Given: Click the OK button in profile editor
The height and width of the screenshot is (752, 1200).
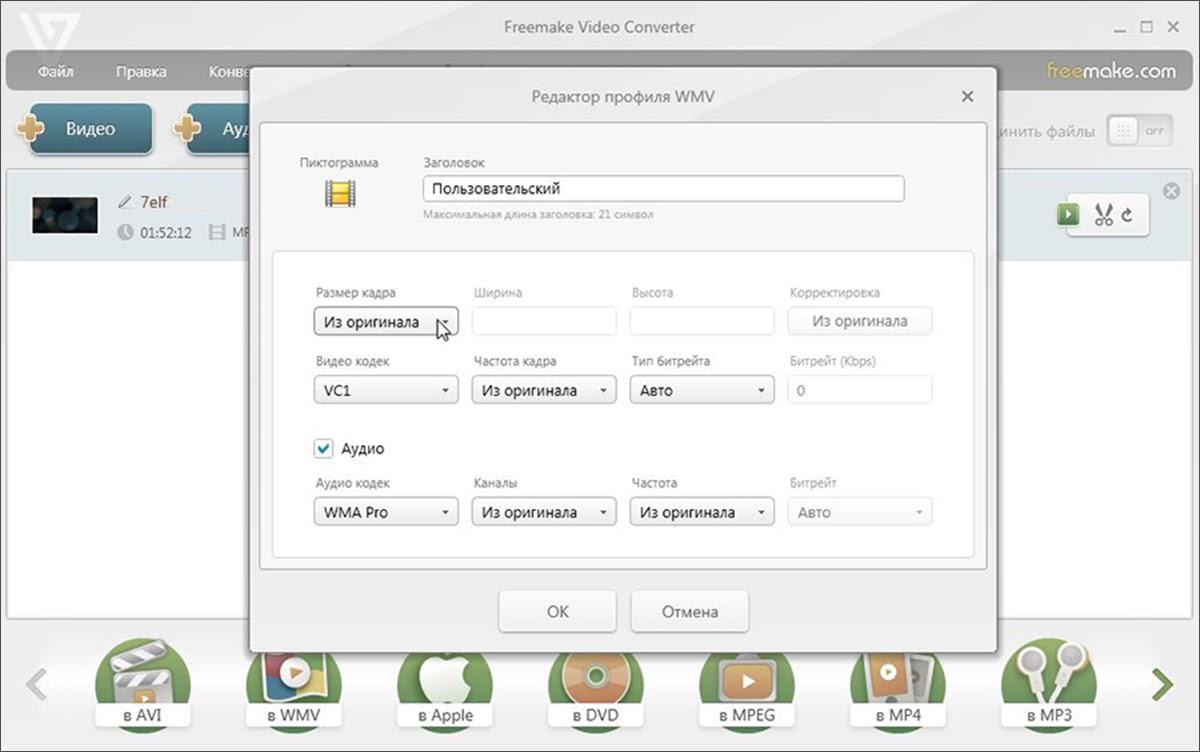Looking at the screenshot, I should click(557, 611).
